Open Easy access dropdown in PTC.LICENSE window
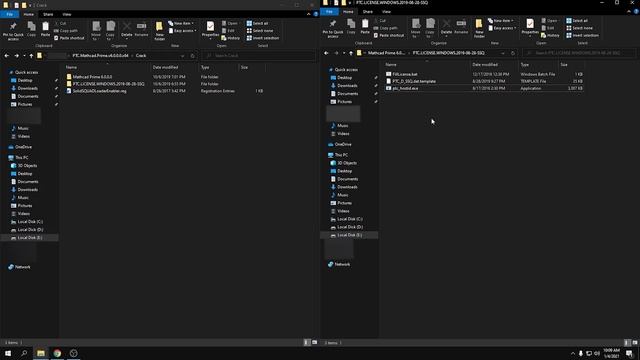The width and height of the screenshot is (640, 360). tap(502, 28)
